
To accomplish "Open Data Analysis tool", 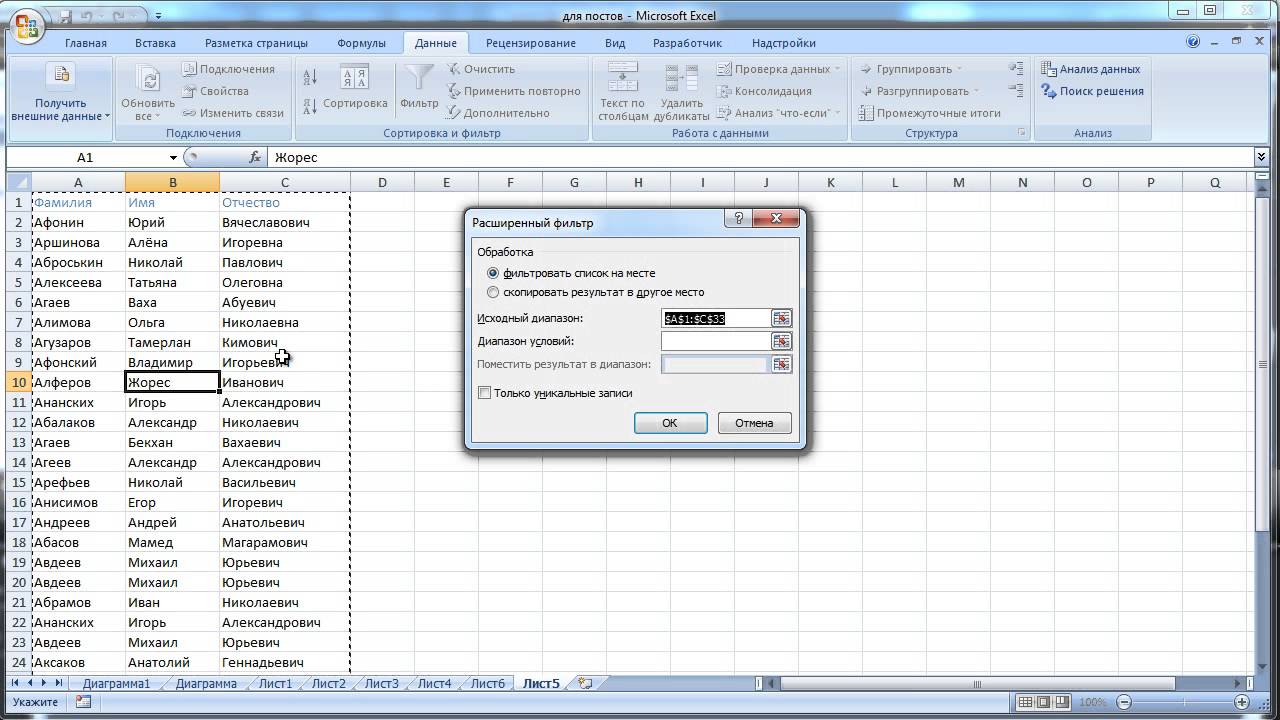I will (1091, 69).
